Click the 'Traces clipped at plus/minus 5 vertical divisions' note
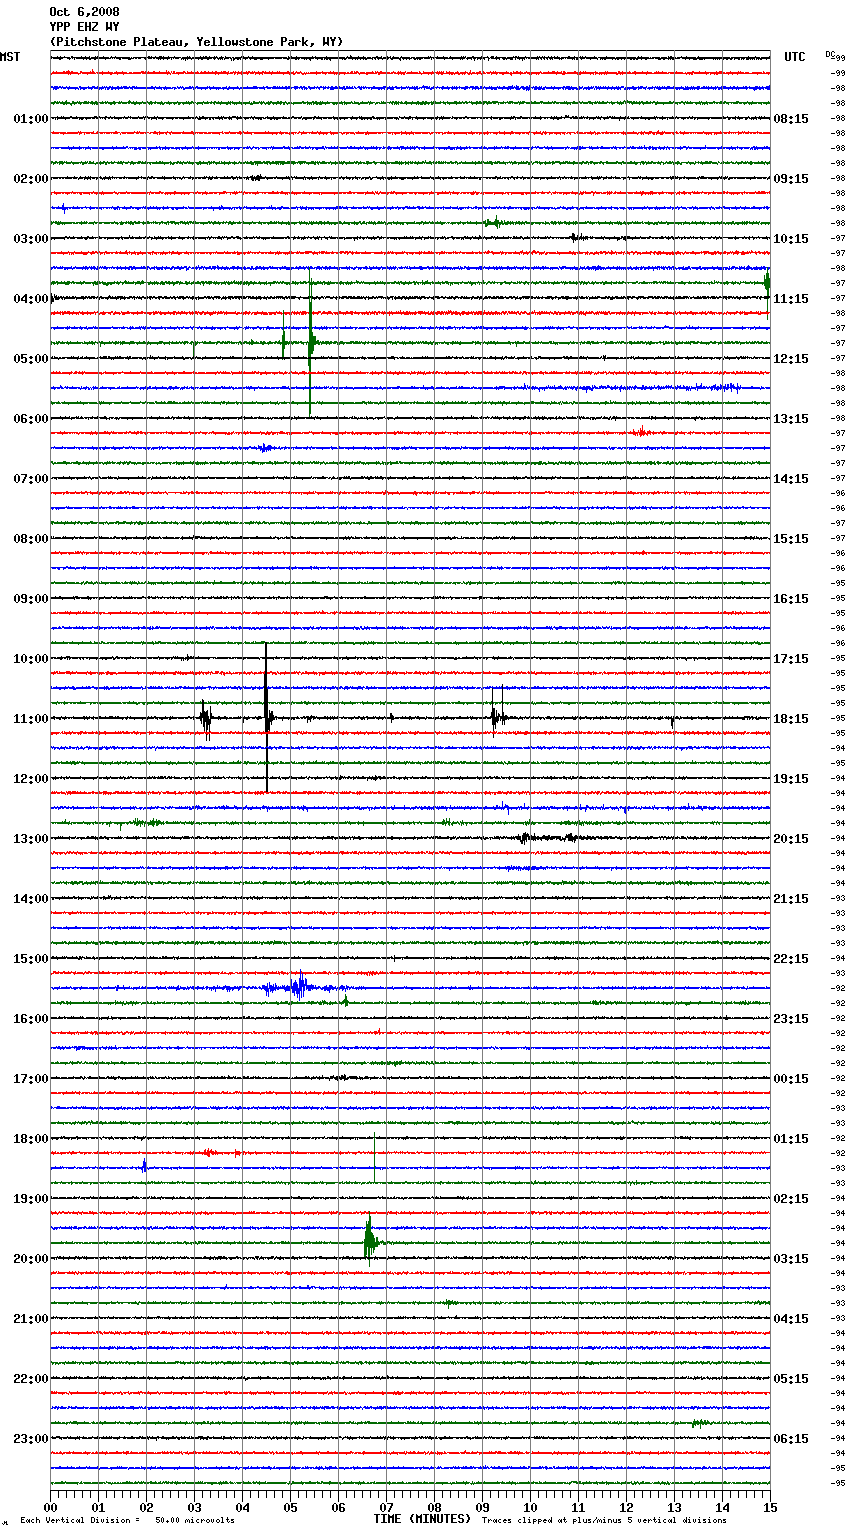The image size is (850, 1534). pyautogui.click(x=604, y=1520)
